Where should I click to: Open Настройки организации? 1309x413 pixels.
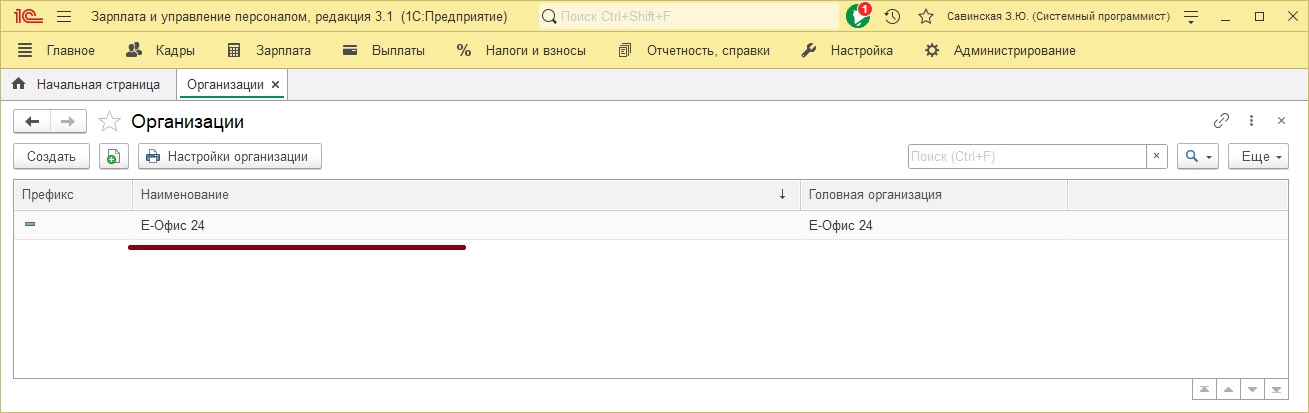230,156
